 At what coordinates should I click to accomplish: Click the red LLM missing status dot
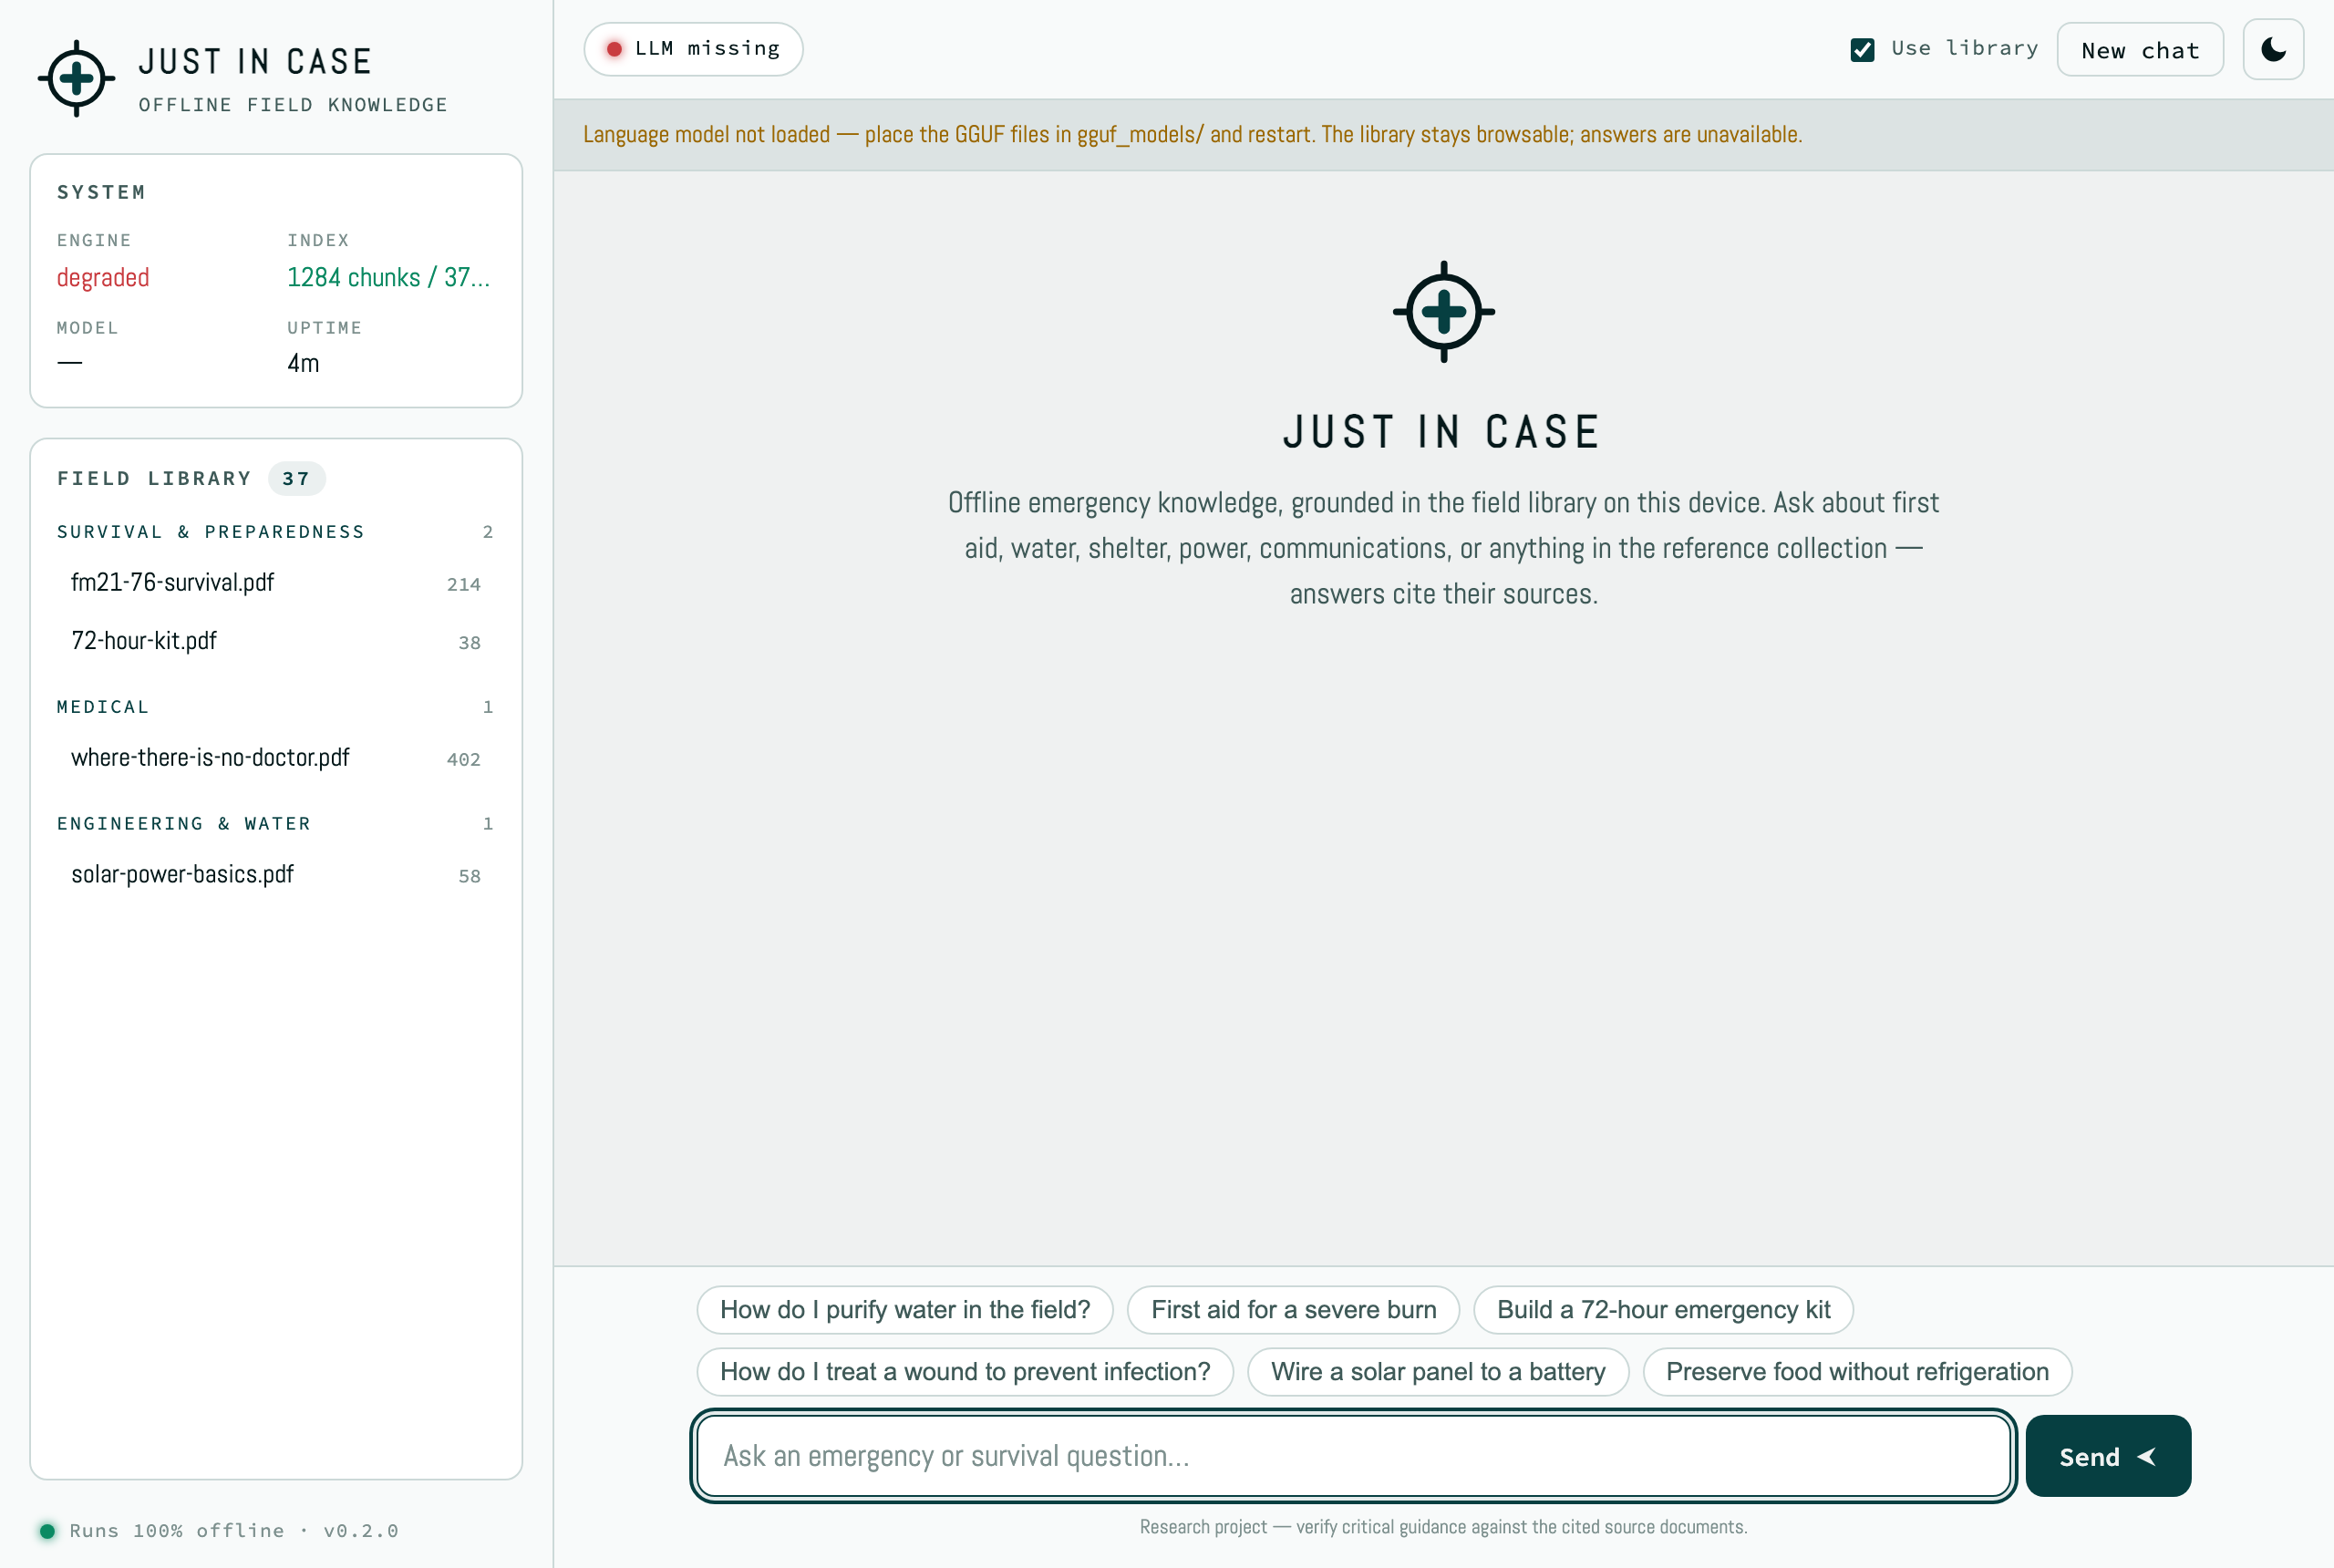[614, 49]
